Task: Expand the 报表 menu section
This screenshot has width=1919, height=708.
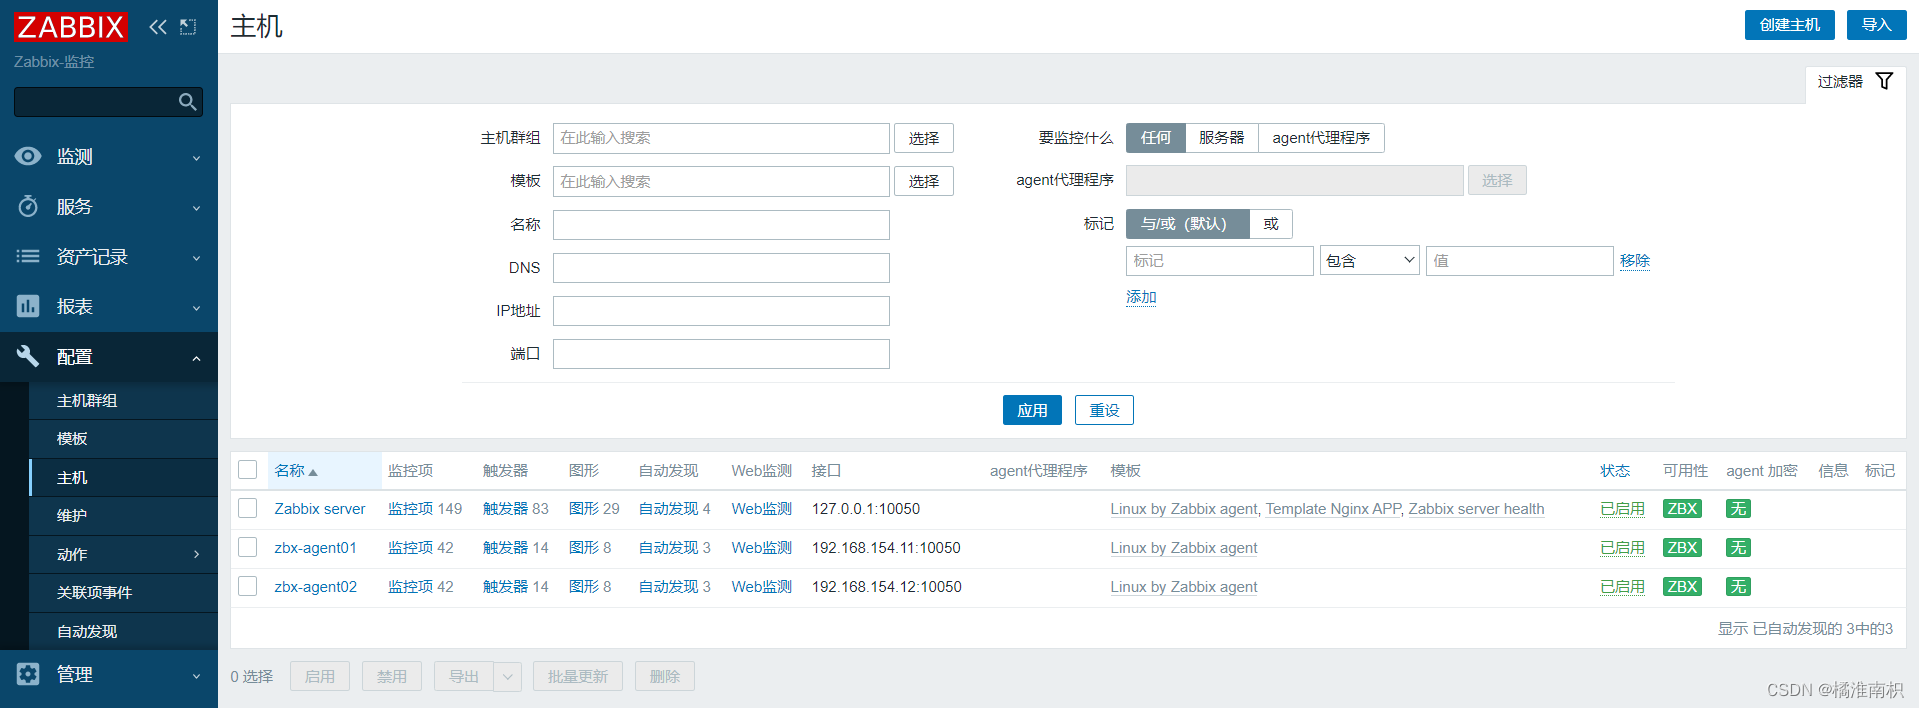Action: pos(196,308)
